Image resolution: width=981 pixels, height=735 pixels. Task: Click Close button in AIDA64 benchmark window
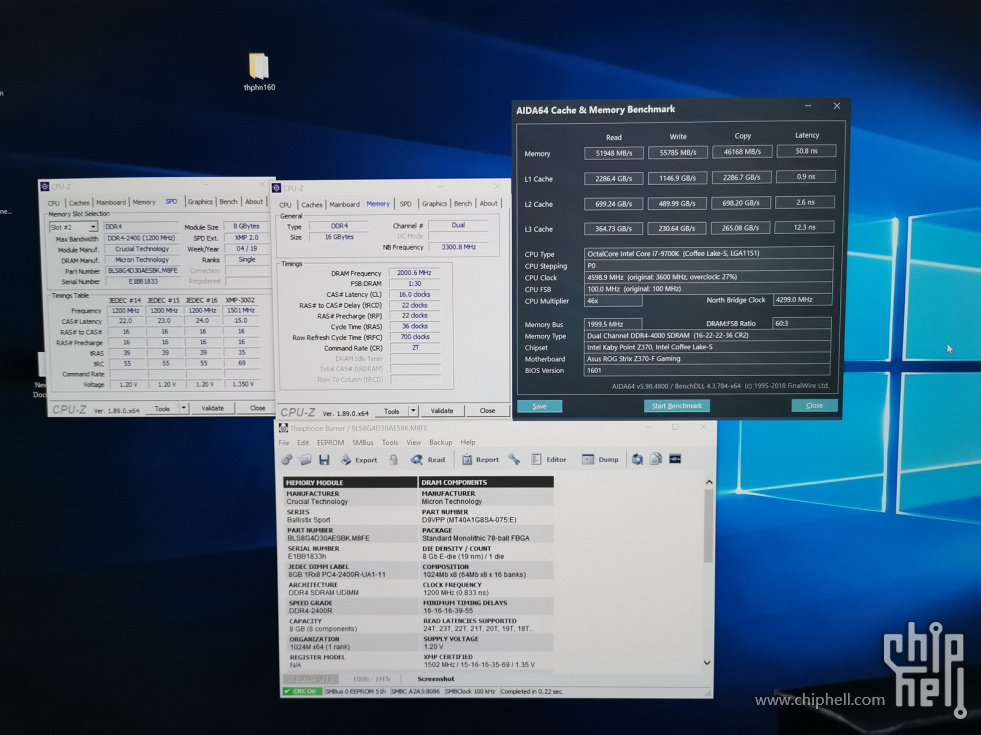point(814,405)
